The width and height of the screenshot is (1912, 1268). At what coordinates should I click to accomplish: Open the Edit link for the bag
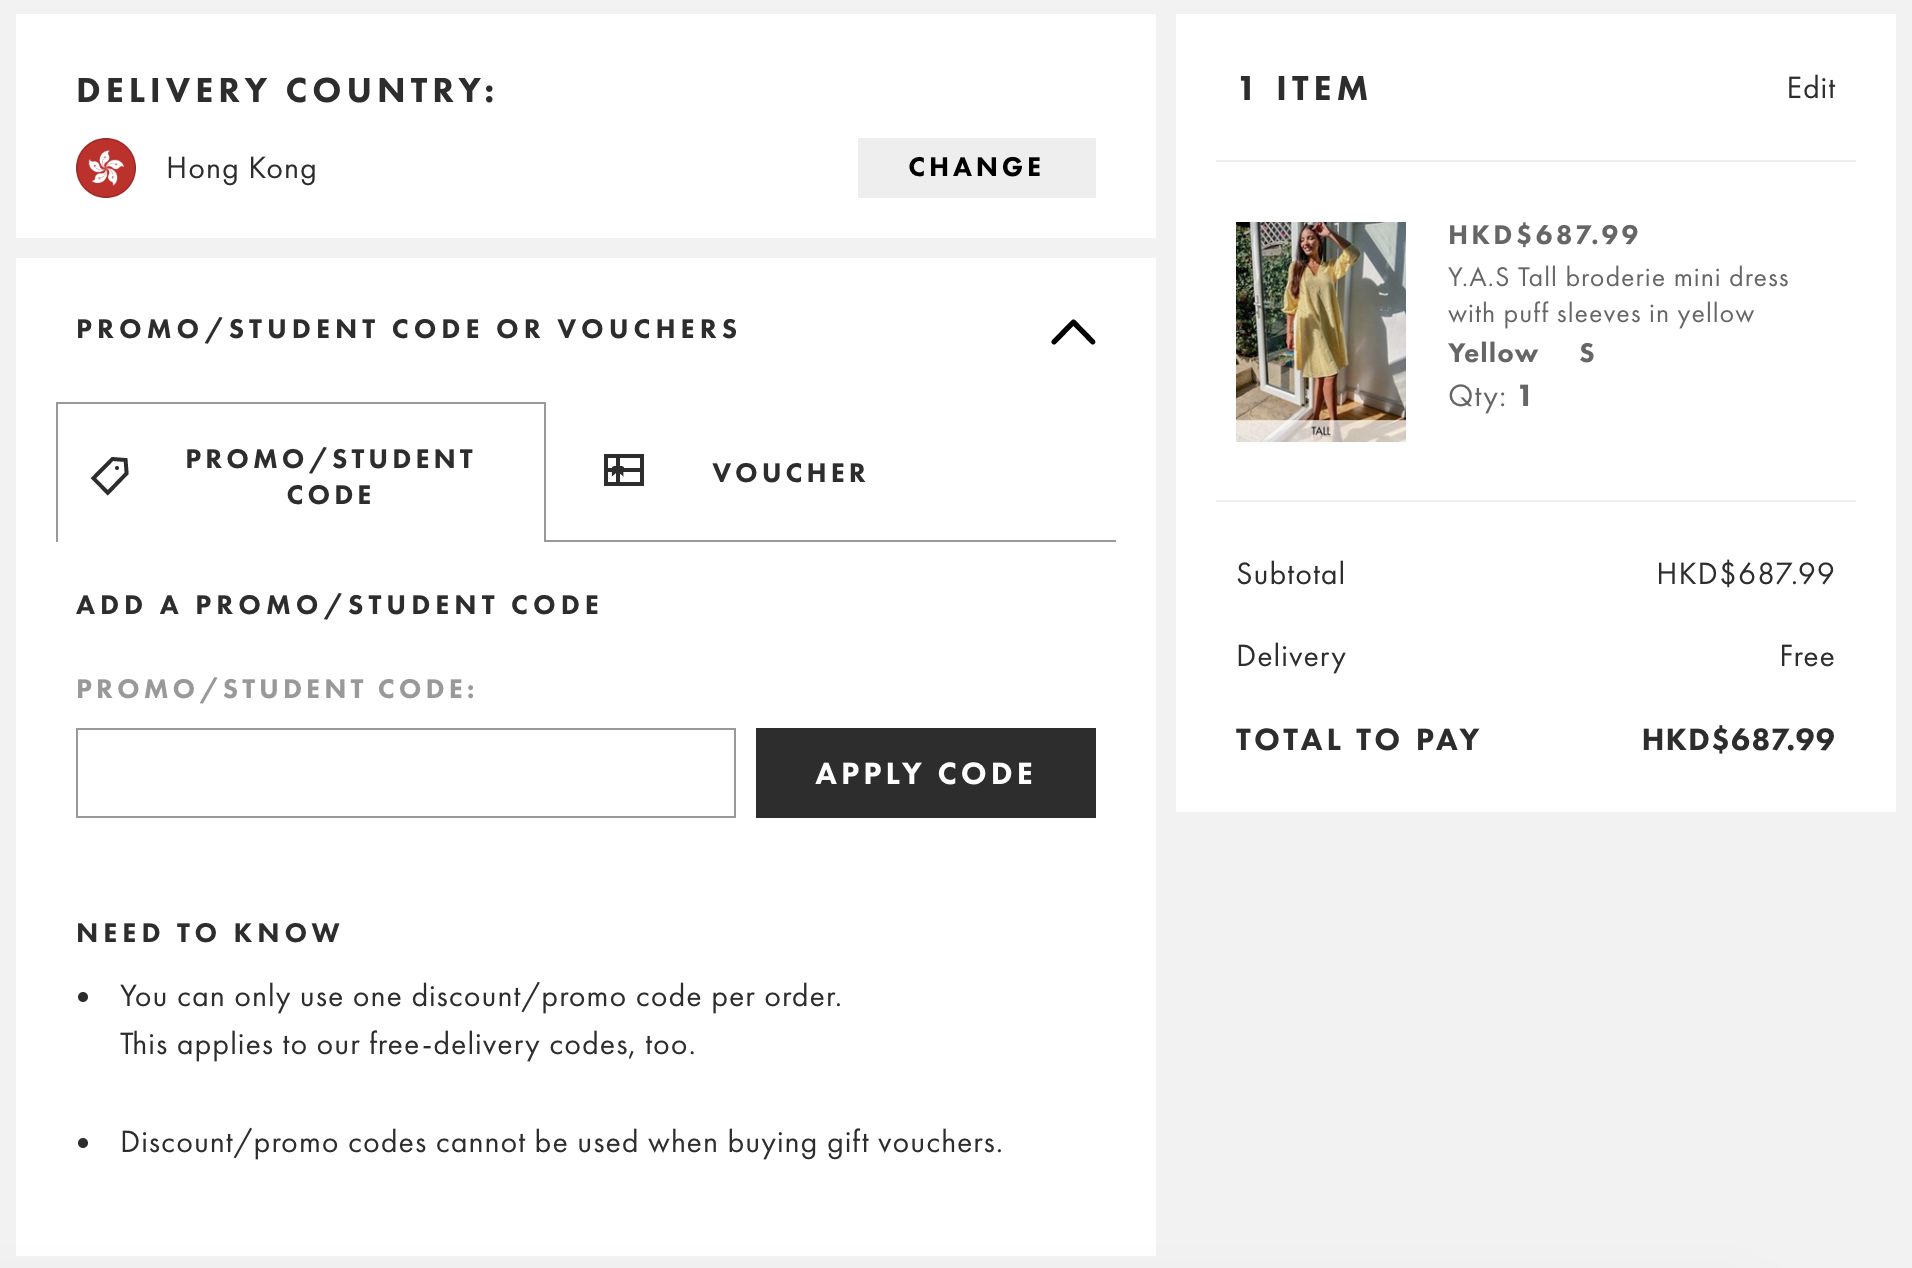(x=1810, y=88)
